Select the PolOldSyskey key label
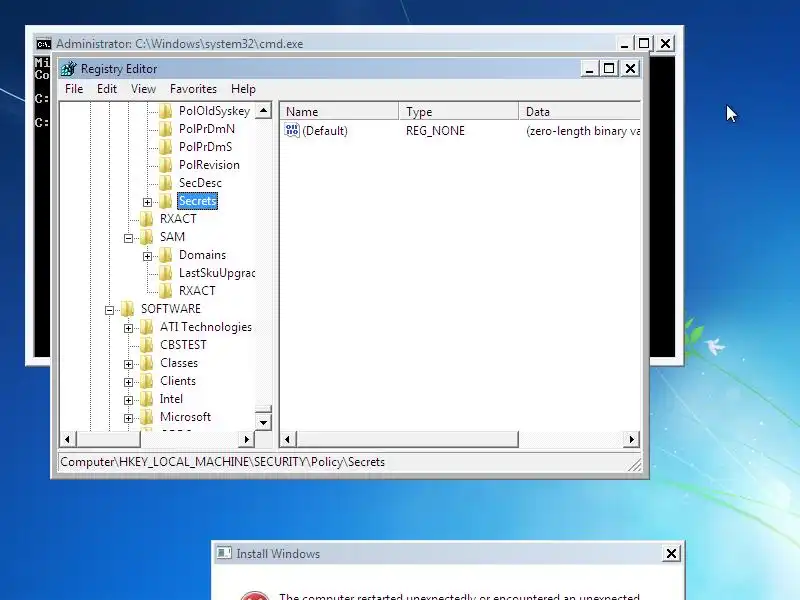800x600 pixels. tap(214, 111)
